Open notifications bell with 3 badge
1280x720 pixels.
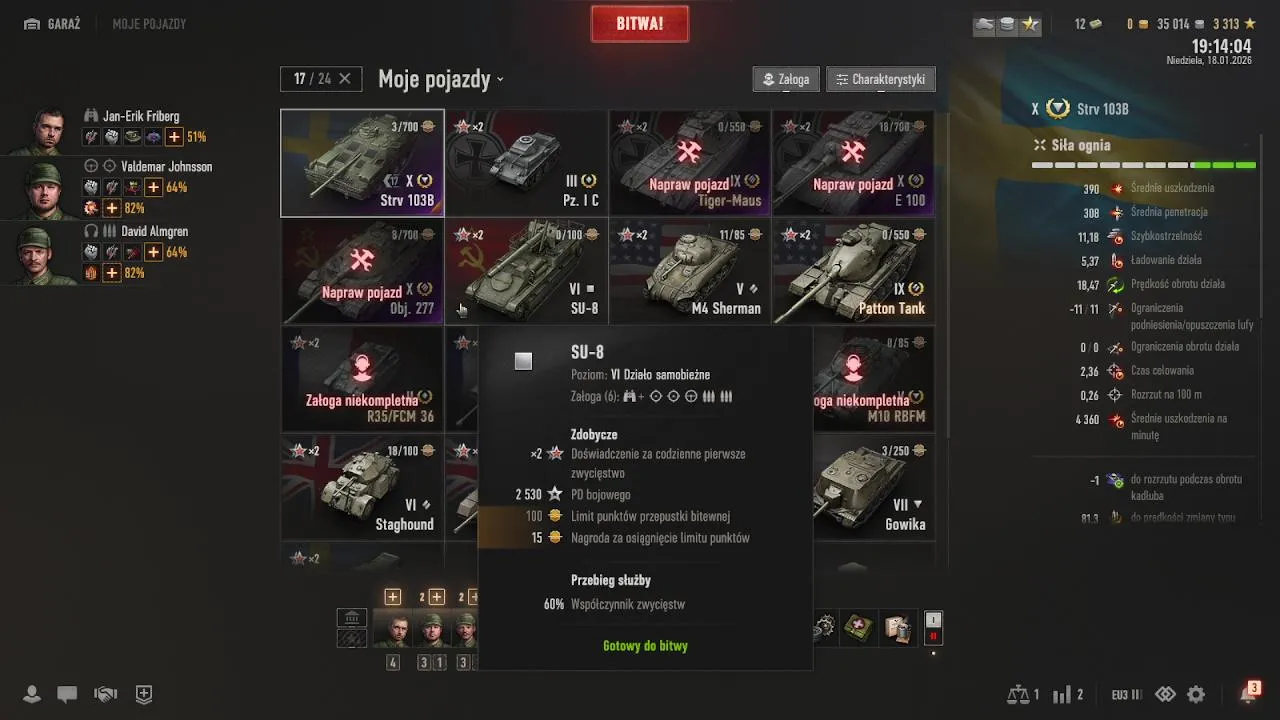[1248, 693]
